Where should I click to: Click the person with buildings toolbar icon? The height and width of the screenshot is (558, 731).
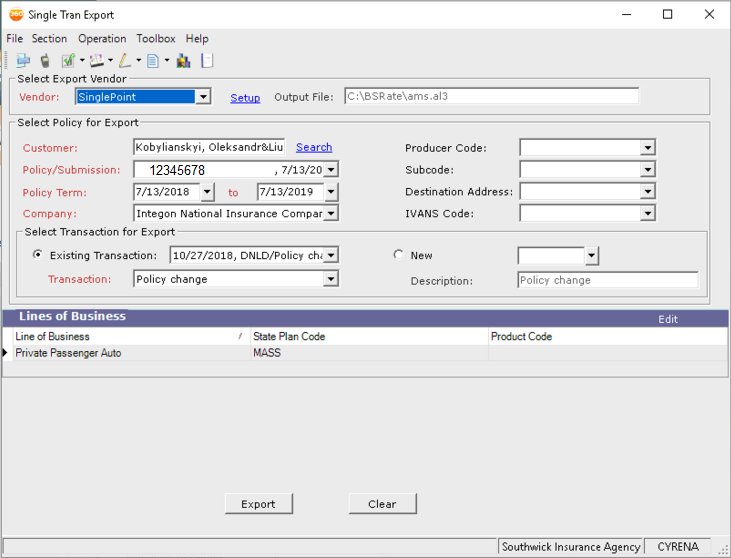tap(183, 61)
